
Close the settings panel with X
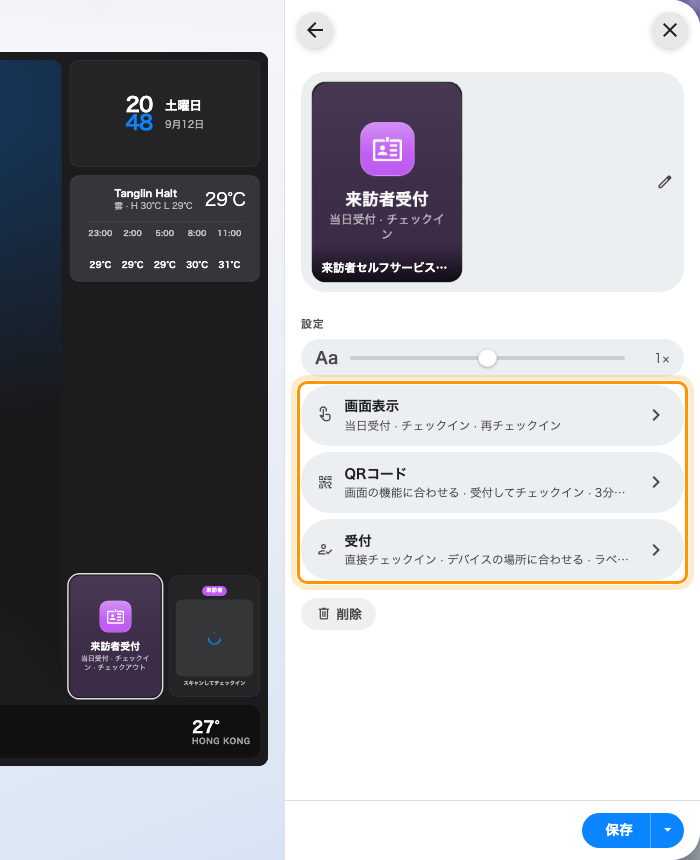tap(669, 30)
